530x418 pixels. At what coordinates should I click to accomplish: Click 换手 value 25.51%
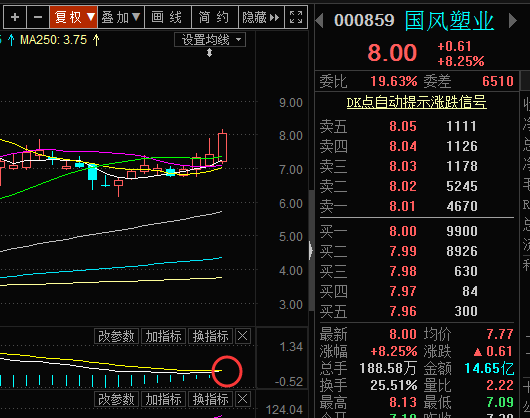[x=394, y=385]
